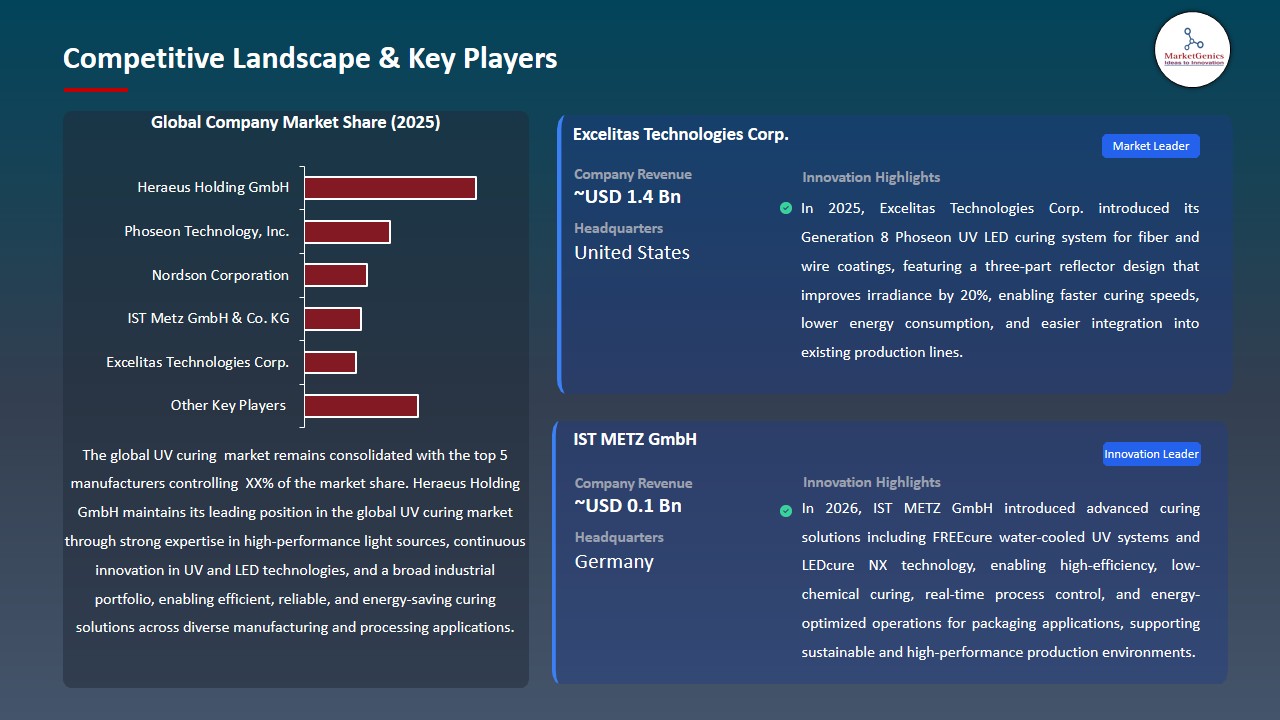Select the Excelitas Technologies Corp. bar
Viewport: 1280px width, 720px height.
point(330,362)
